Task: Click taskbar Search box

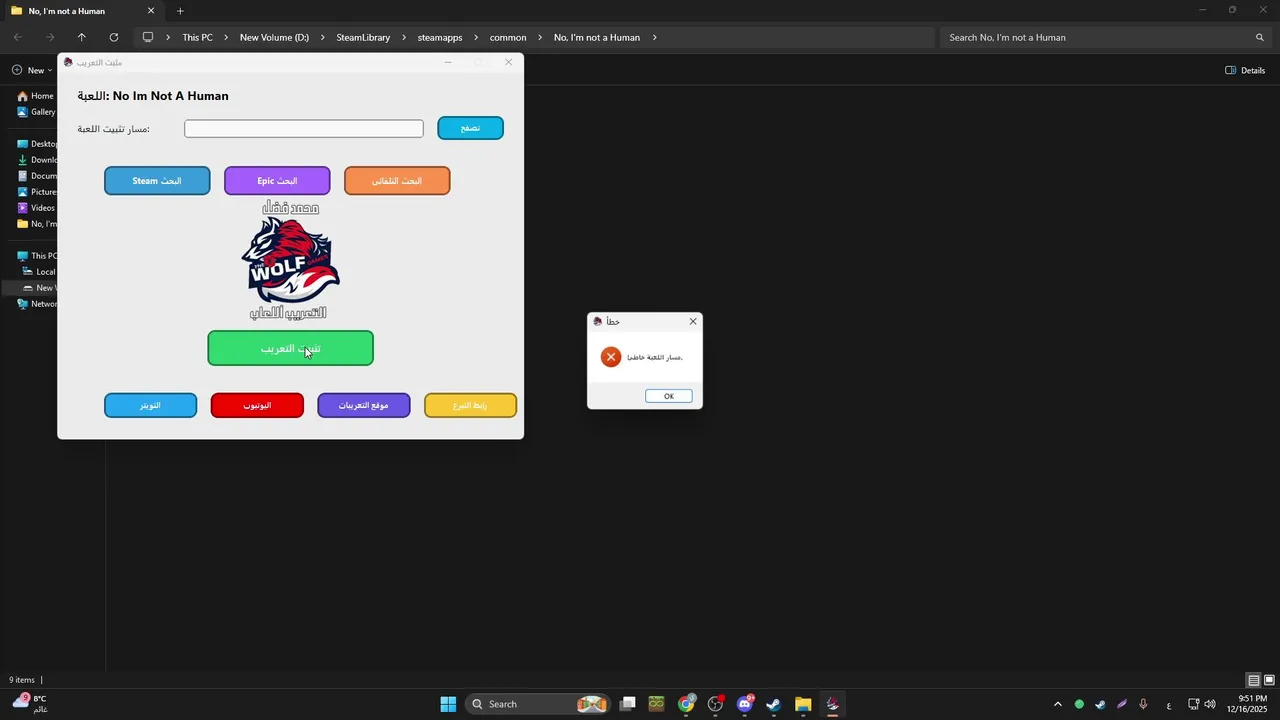Action: (538, 704)
